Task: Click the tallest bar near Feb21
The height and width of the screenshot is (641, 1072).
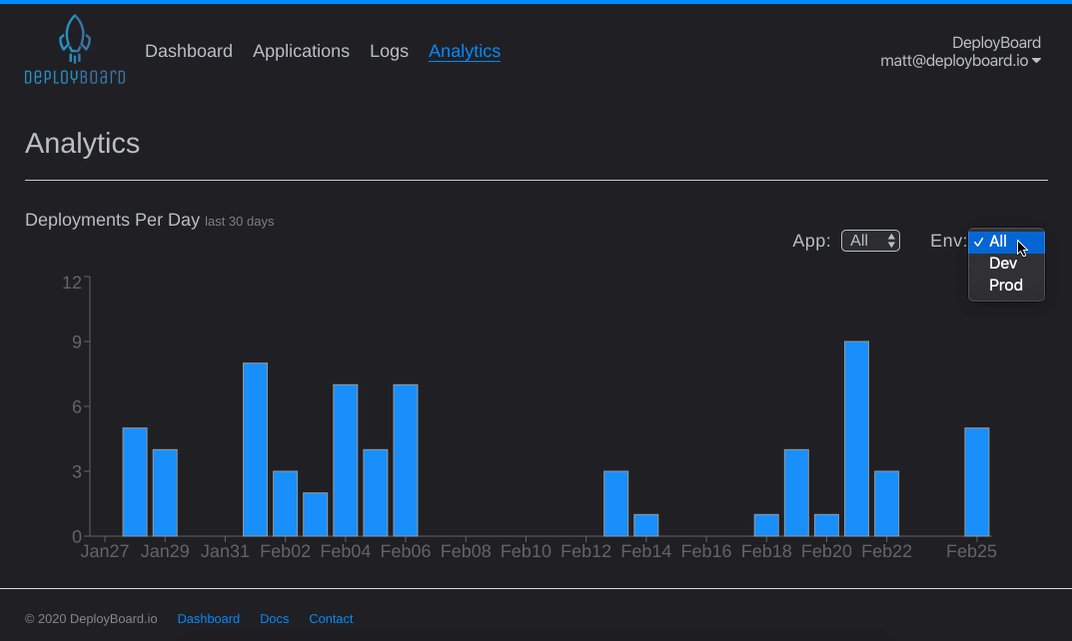Action: click(x=857, y=439)
